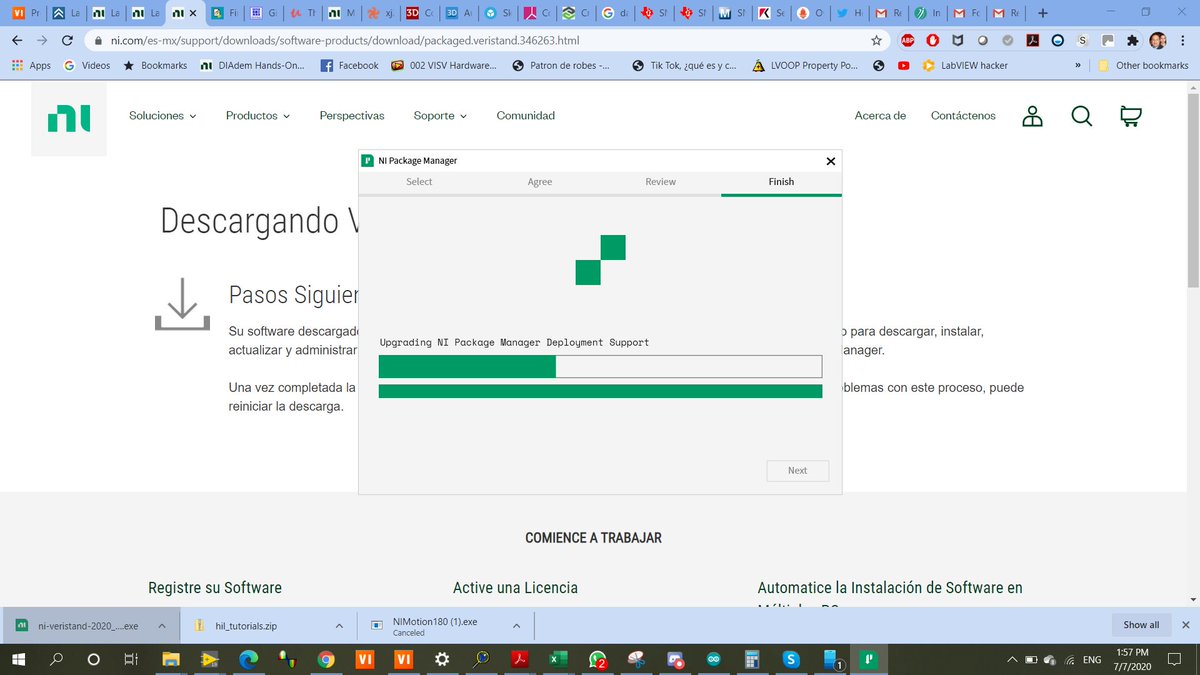Click Show all downloads button
Image resolution: width=1200 pixels, height=675 pixels.
[1141, 625]
